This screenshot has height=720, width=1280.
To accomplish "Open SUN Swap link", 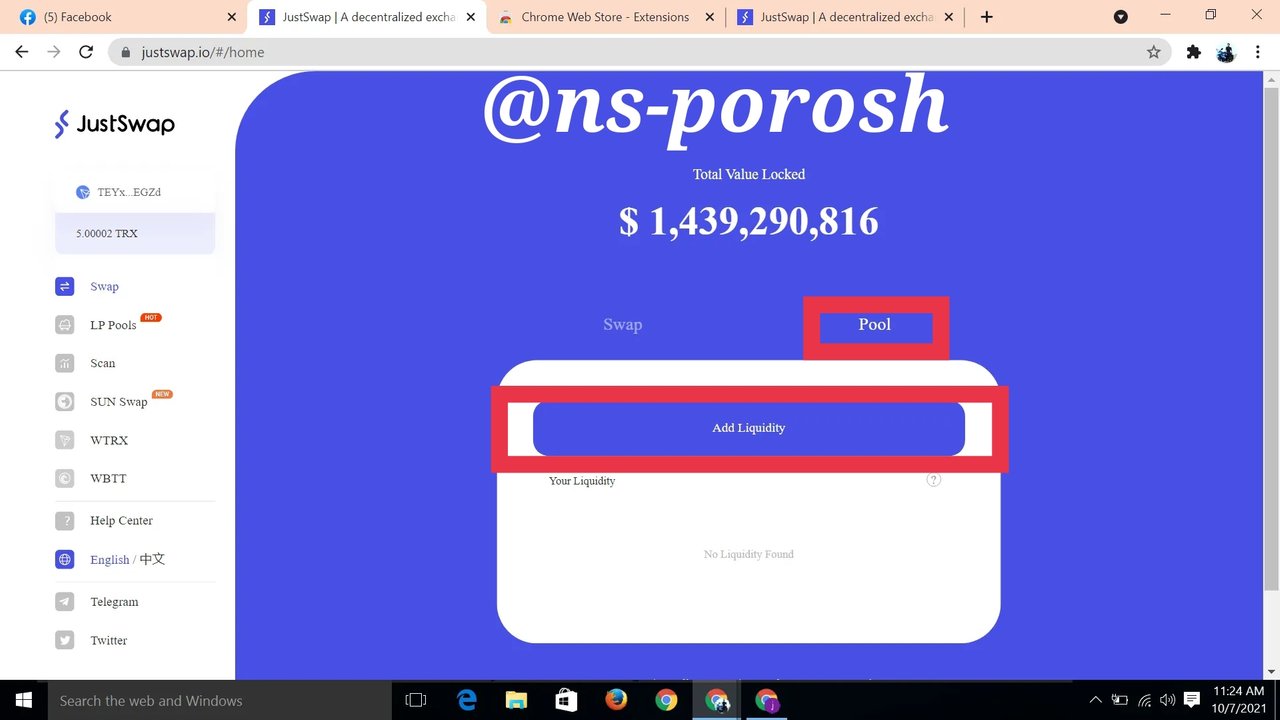I will tap(119, 402).
